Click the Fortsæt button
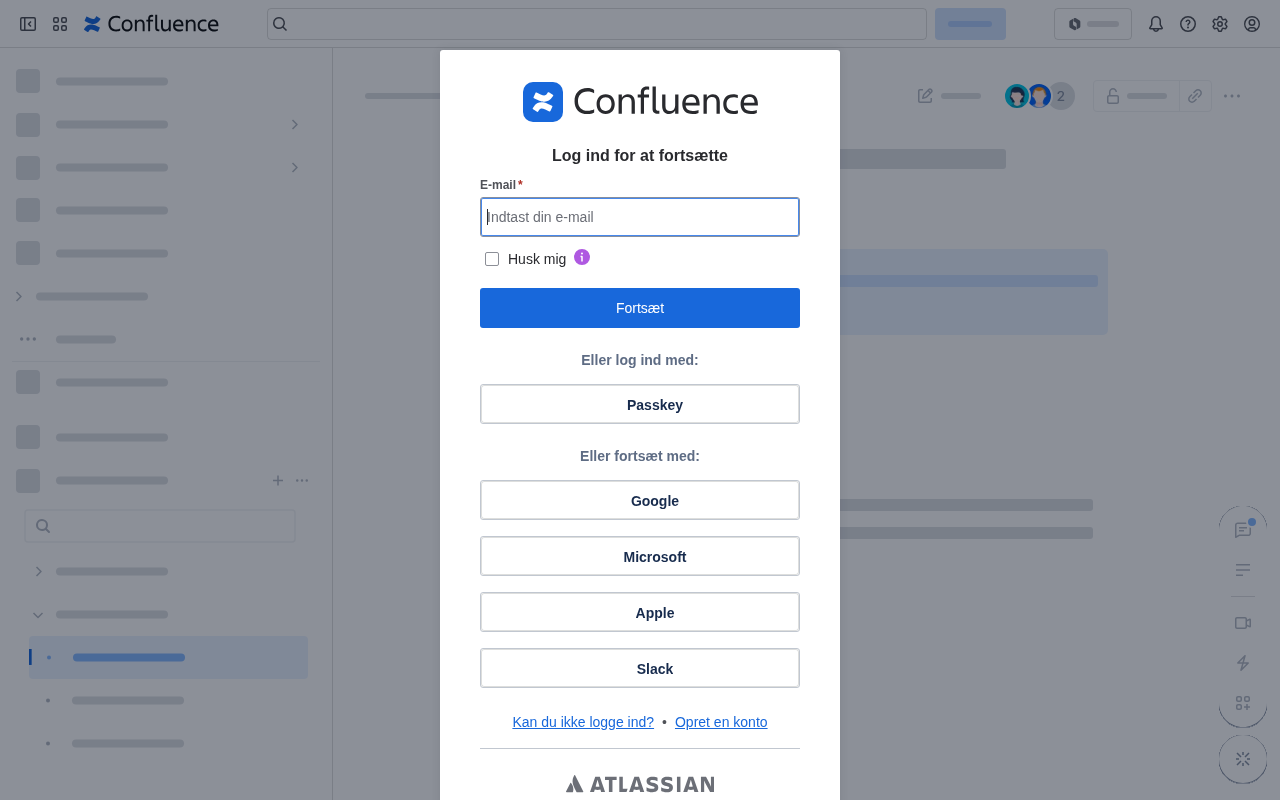 (x=640, y=308)
